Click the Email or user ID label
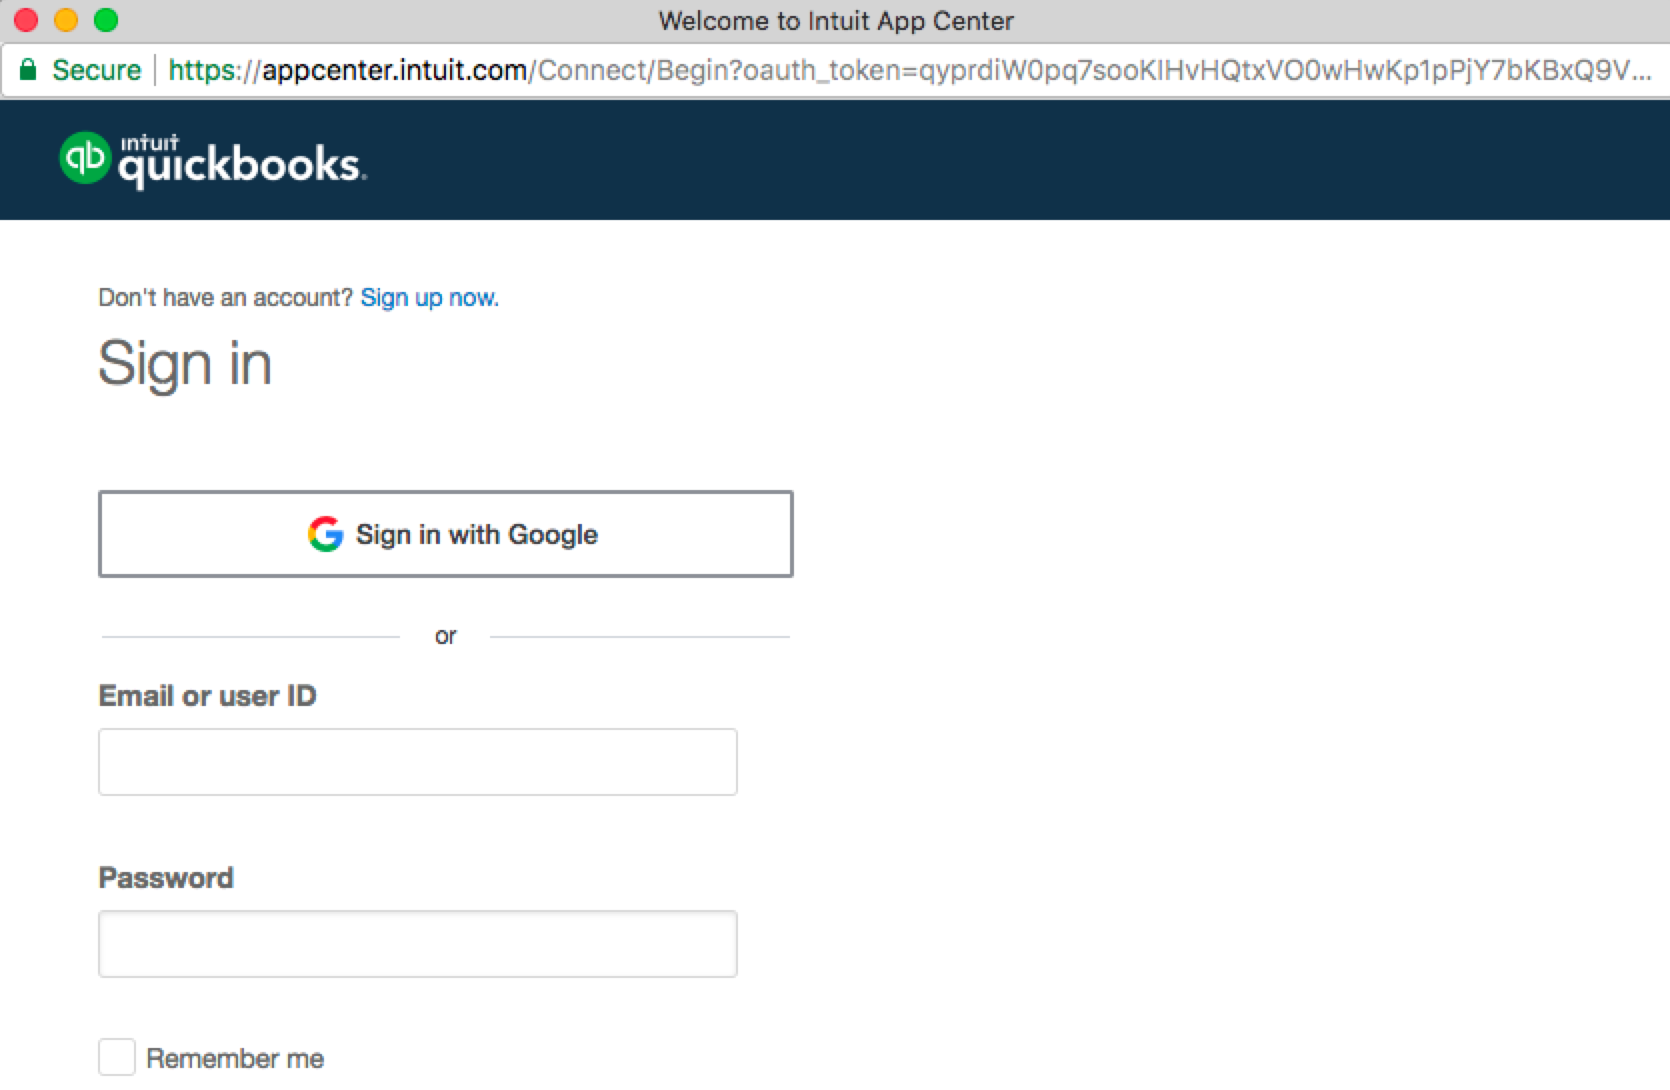This screenshot has height=1090, width=1670. click(207, 696)
